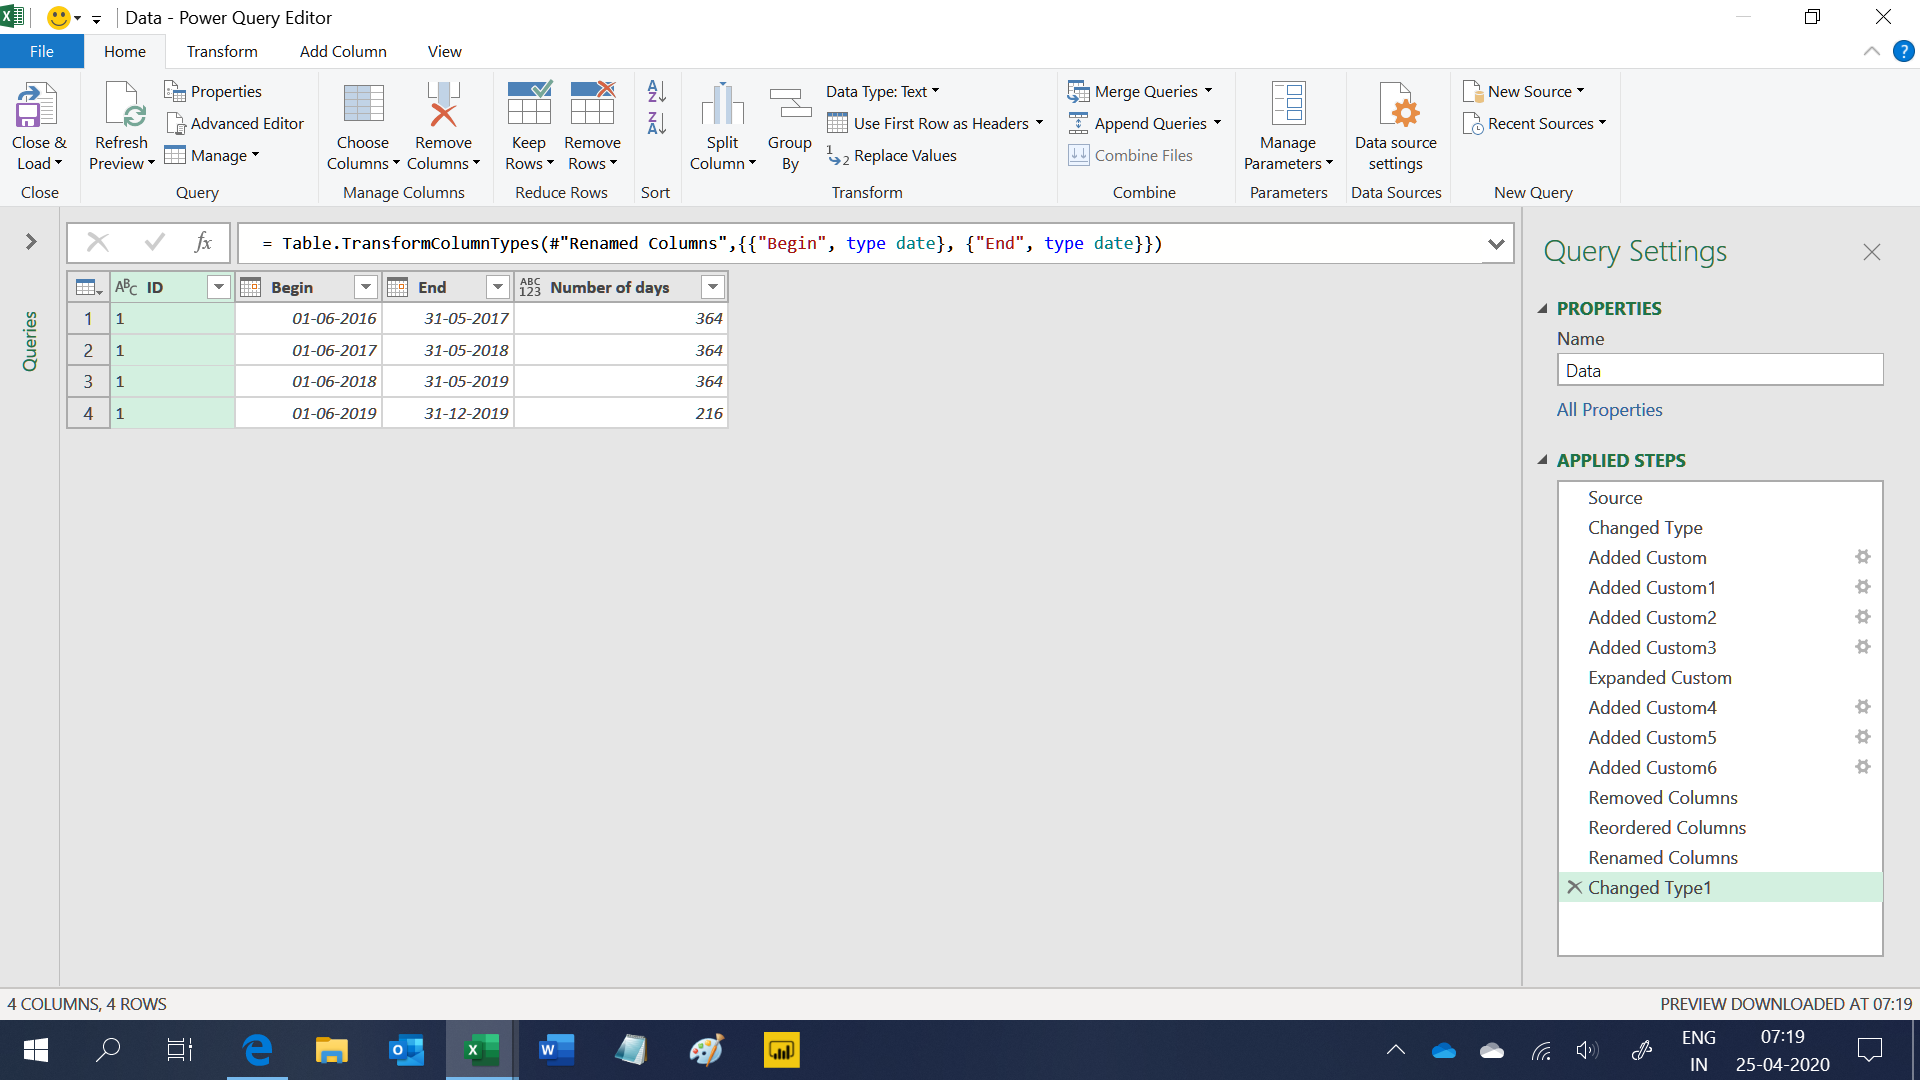Click the Keep Rows icon
This screenshot has width=1920, height=1080.
pos(529,104)
